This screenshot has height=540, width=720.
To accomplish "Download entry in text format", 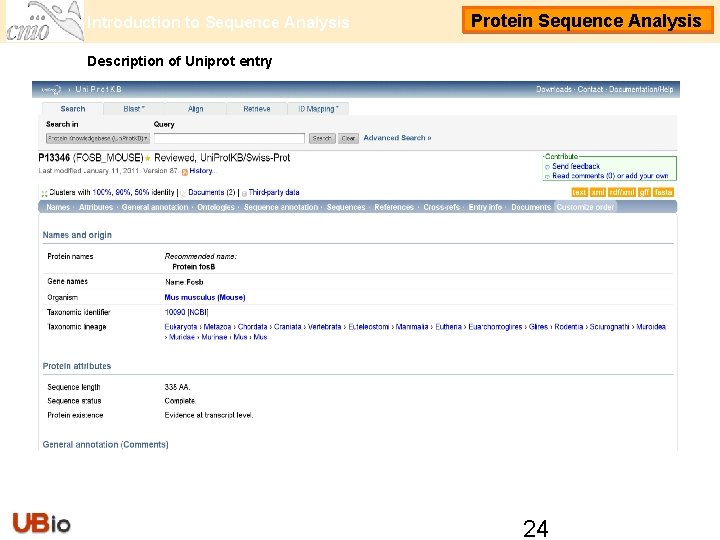I will tap(579, 192).
